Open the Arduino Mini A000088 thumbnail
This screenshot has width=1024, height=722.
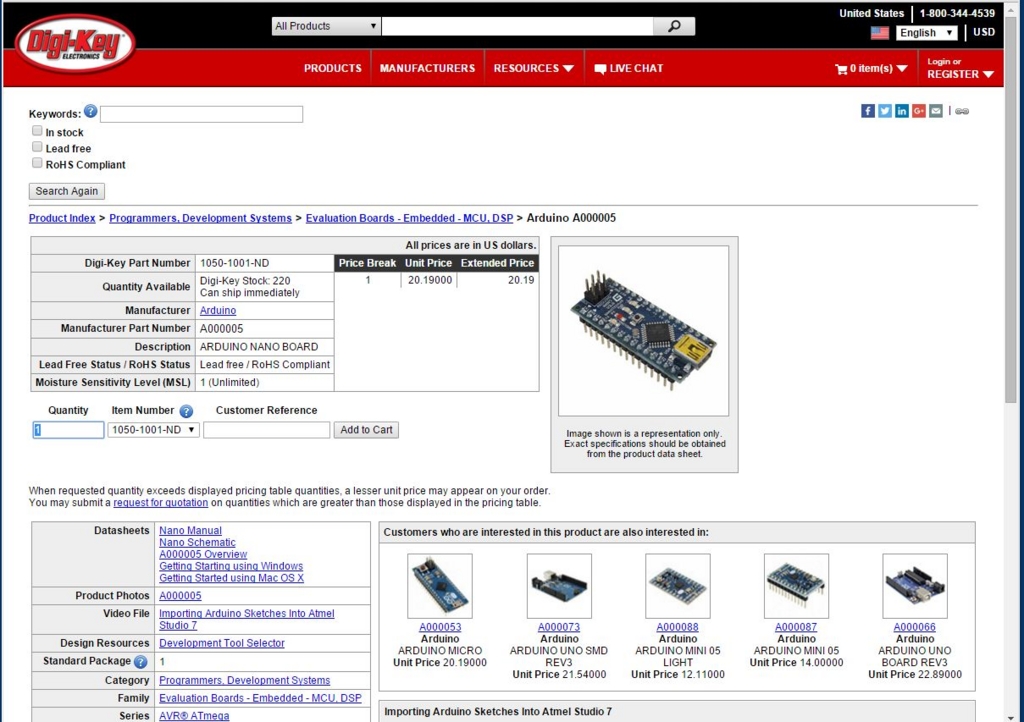click(x=678, y=586)
